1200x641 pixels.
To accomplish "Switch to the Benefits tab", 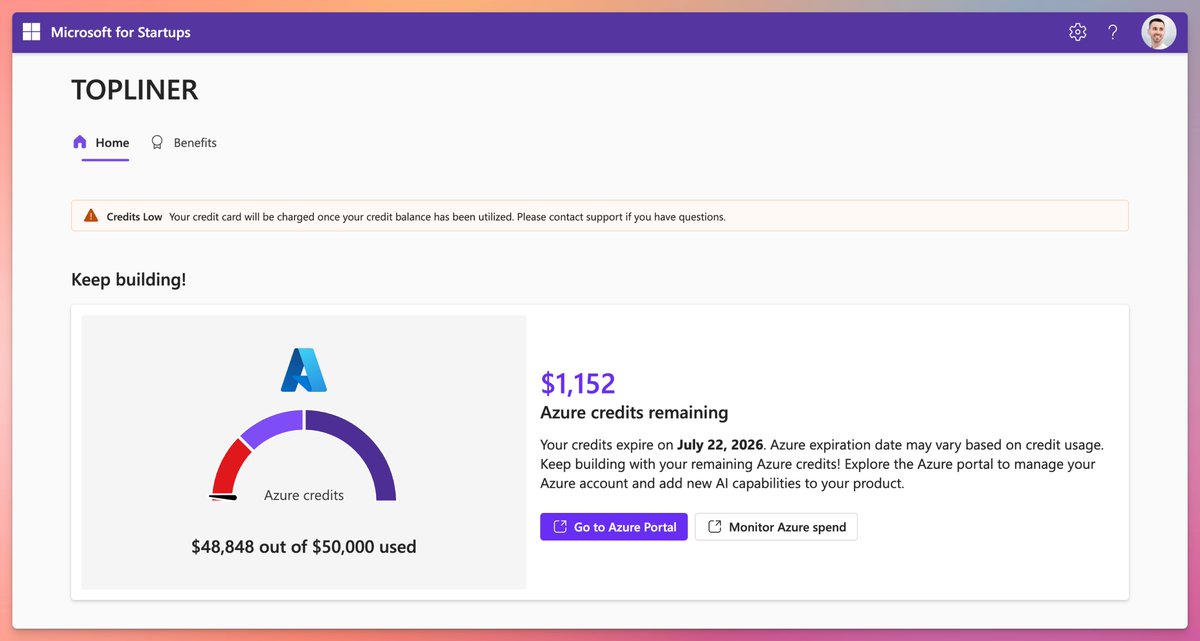I will pos(183,143).
